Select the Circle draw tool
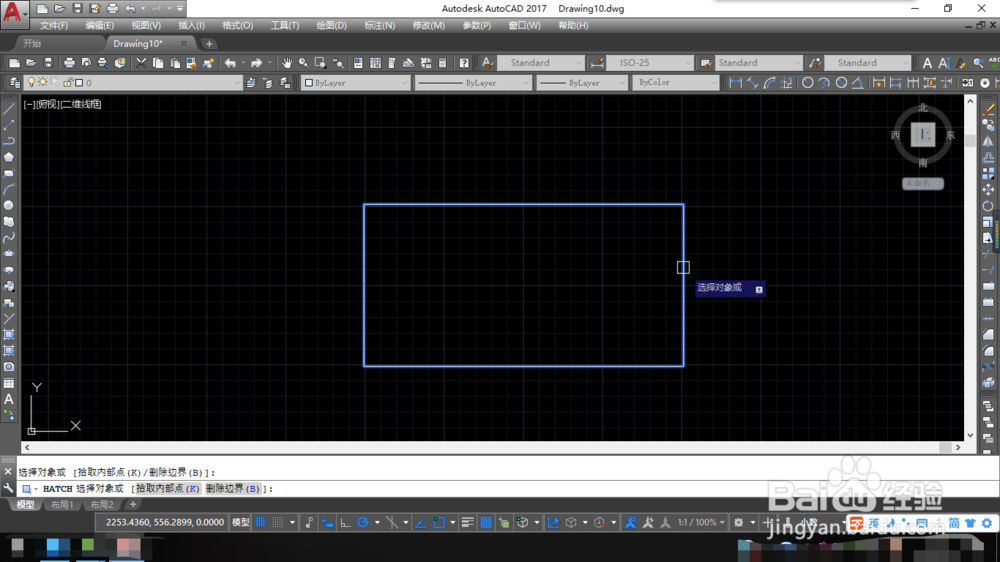The width and height of the screenshot is (1000, 562). tap(9, 205)
